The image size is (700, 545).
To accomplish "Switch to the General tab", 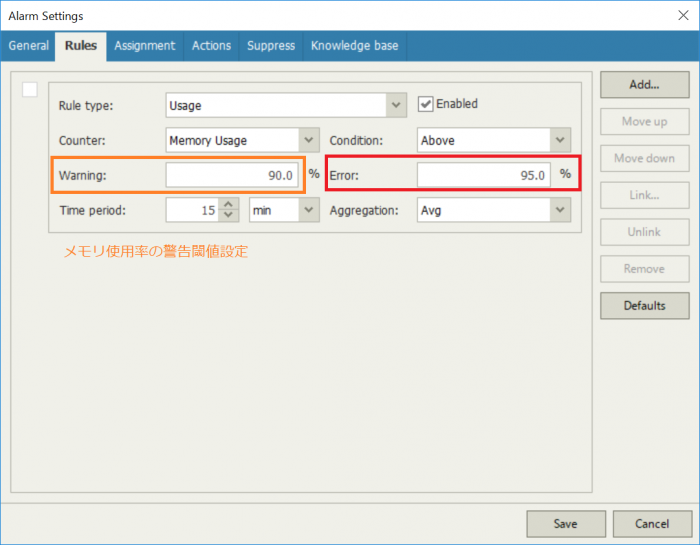I will click(x=29, y=46).
